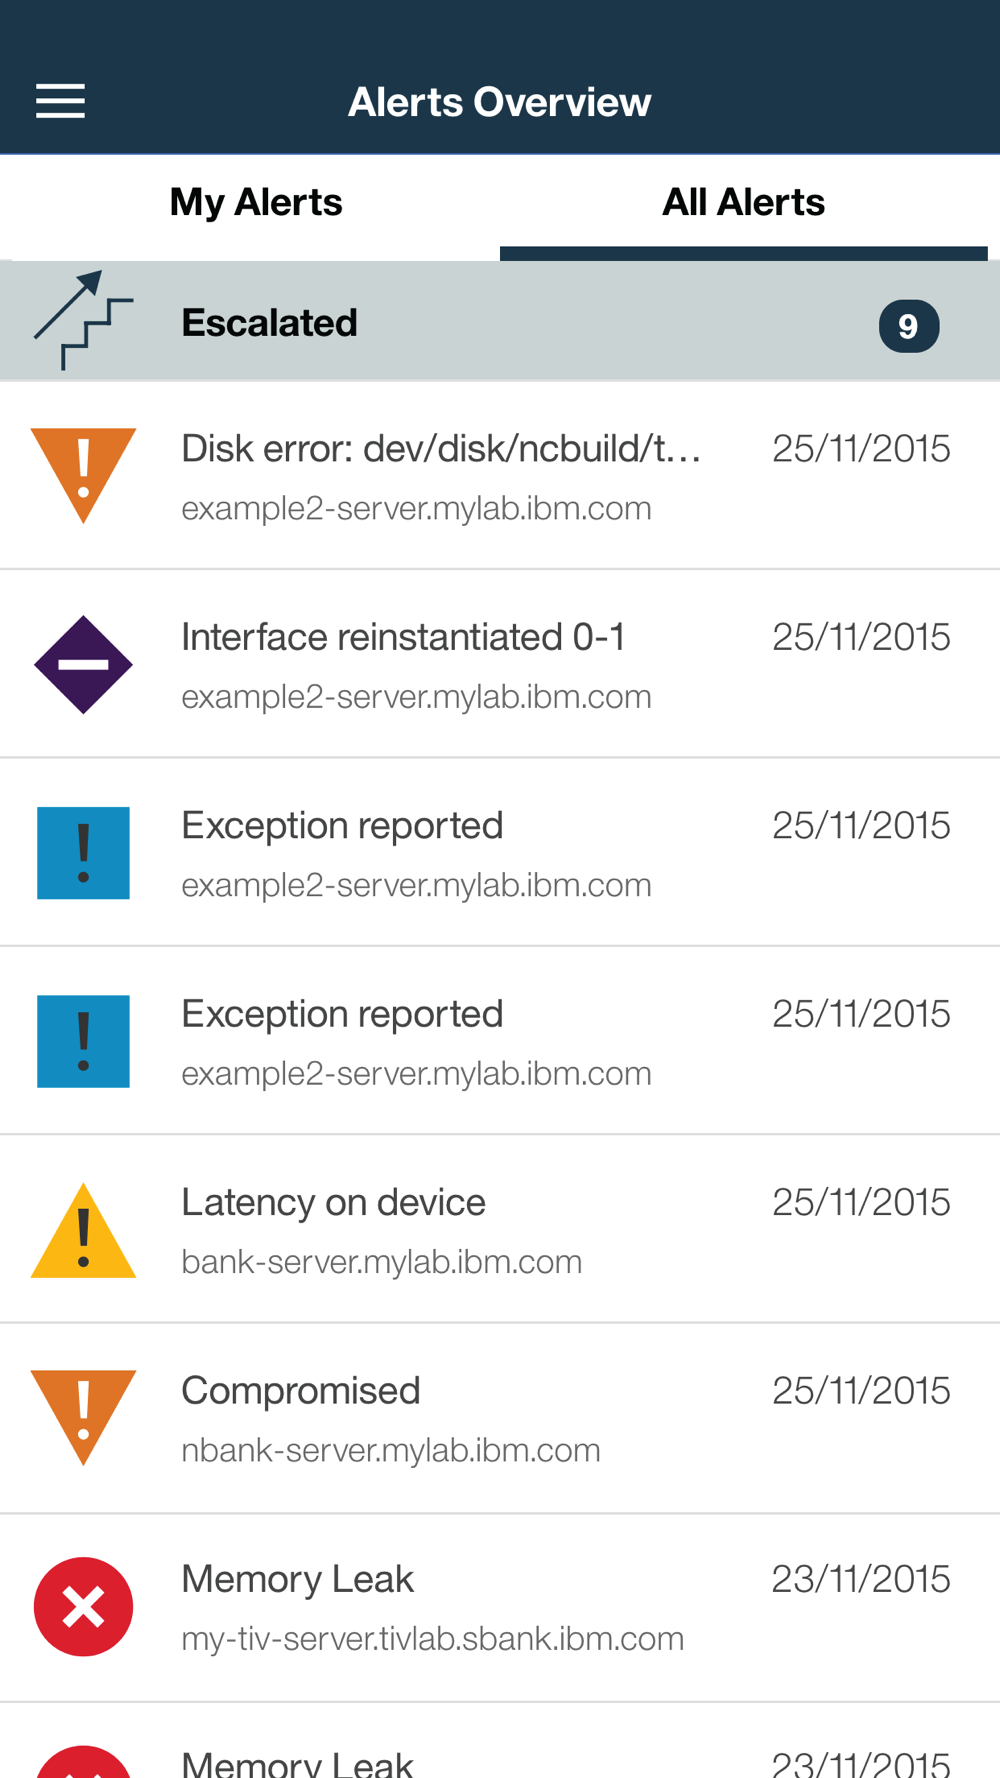Tap the Escalated count badge showing 9
The width and height of the screenshot is (1000, 1778).
click(908, 326)
